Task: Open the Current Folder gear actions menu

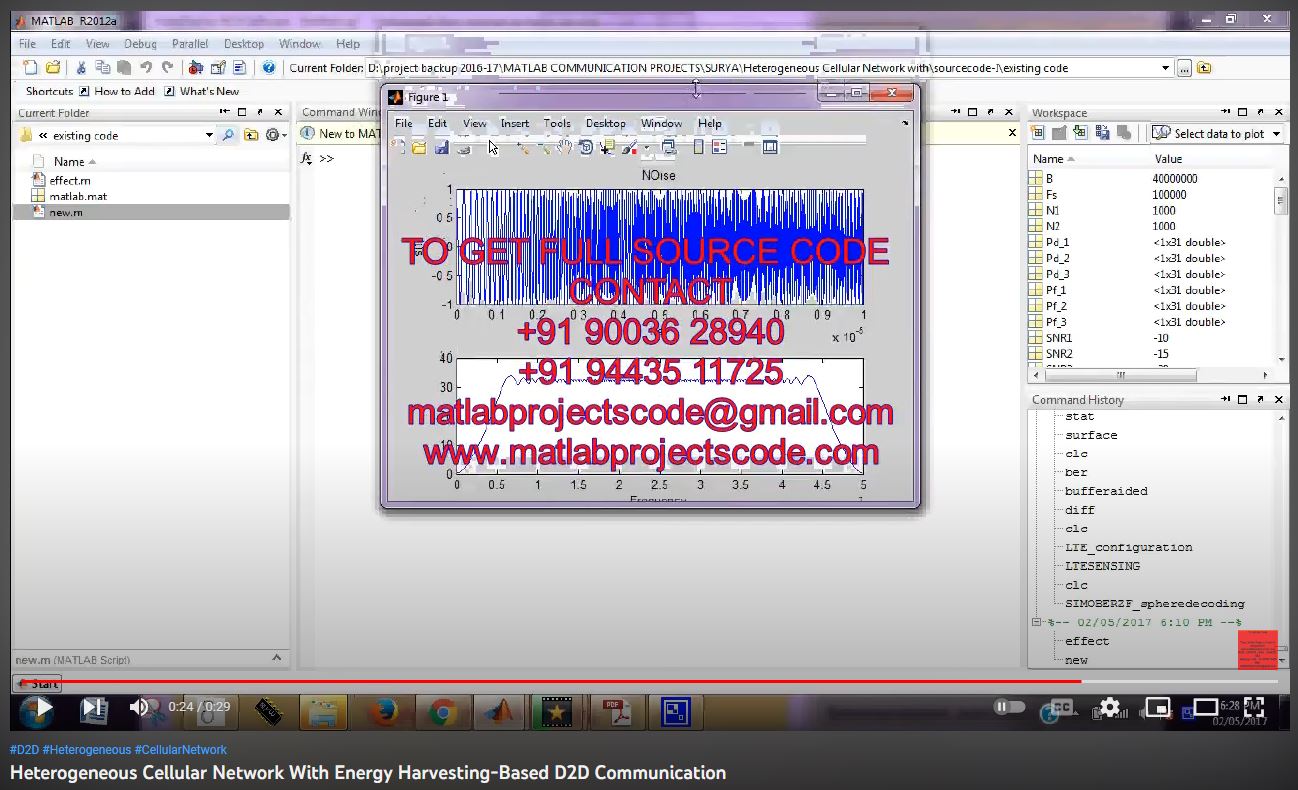Action: 274,135
